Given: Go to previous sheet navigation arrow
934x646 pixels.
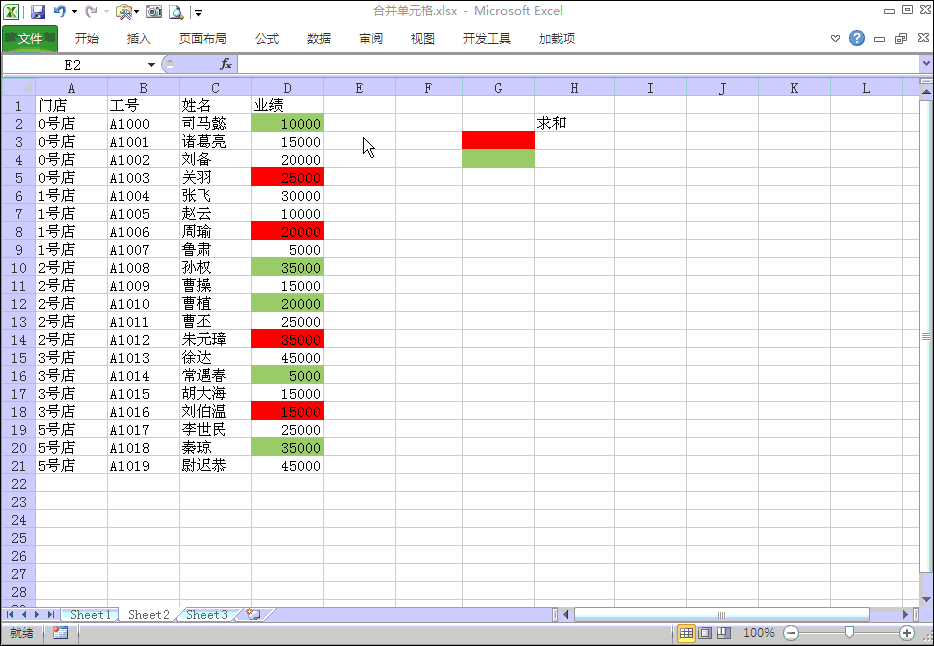Looking at the screenshot, I should [x=24, y=614].
